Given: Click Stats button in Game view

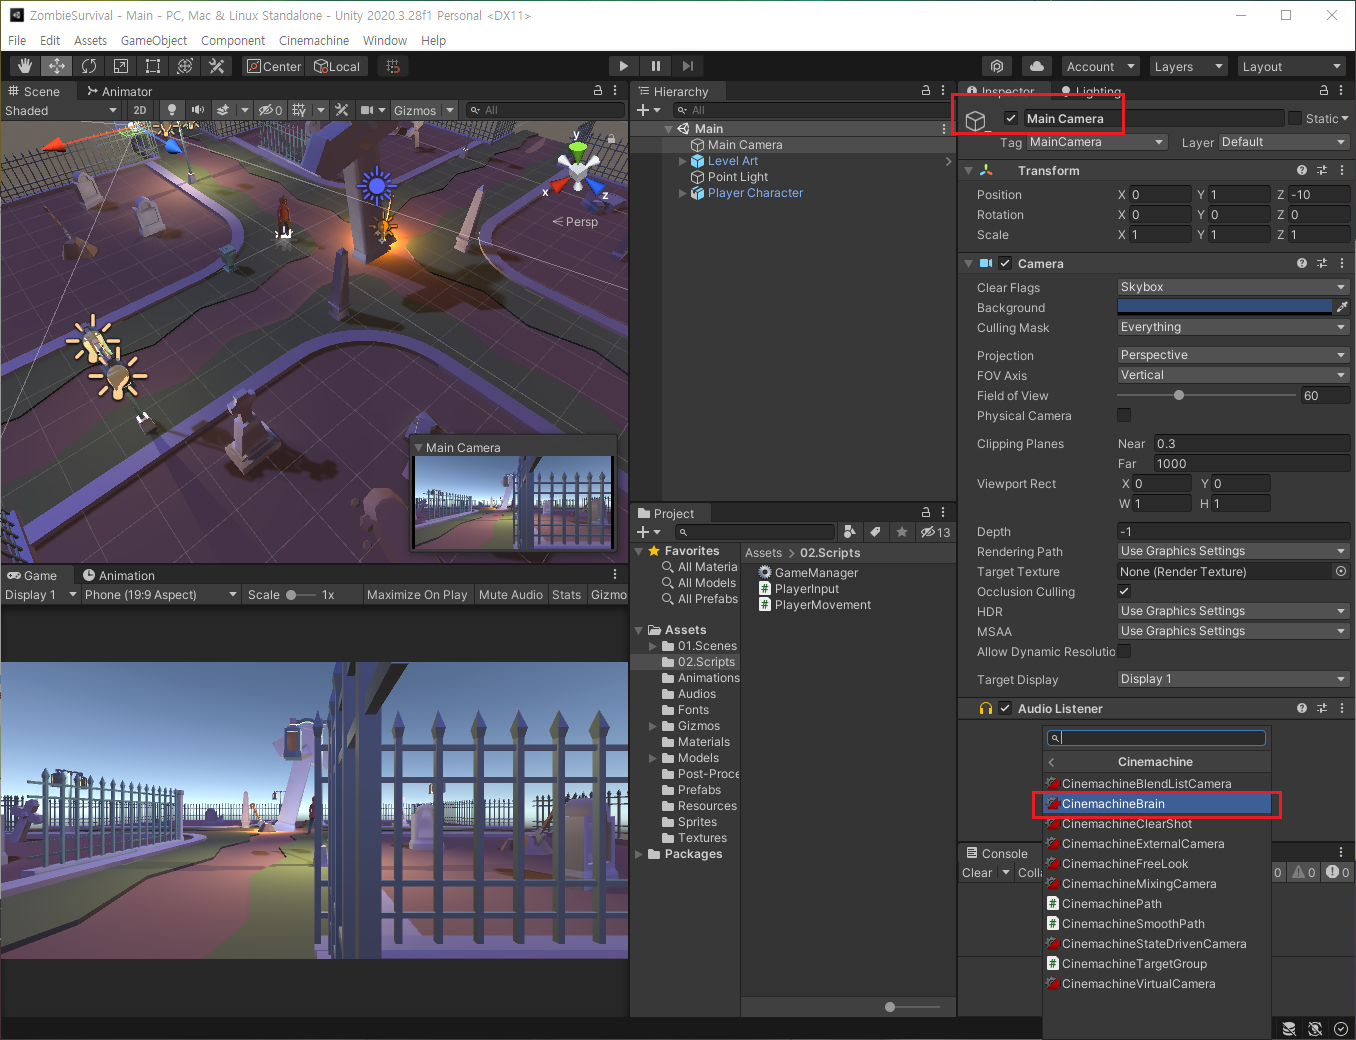Looking at the screenshot, I should click(x=566, y=594).
